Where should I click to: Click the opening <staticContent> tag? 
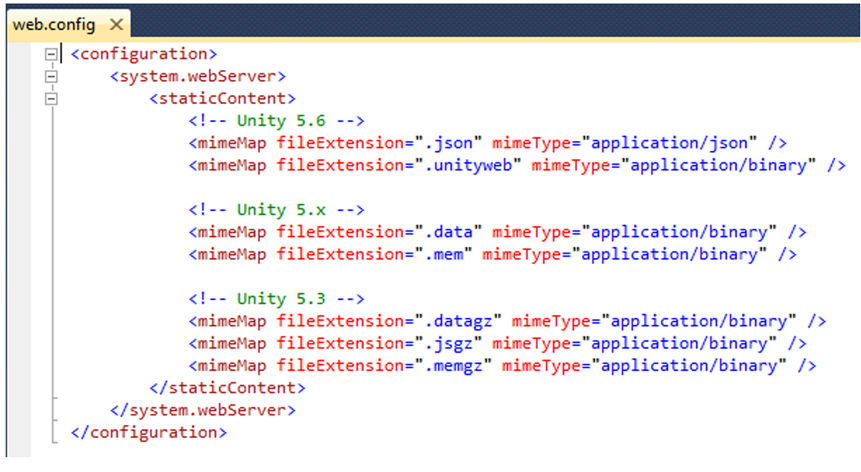pos(222,99)
